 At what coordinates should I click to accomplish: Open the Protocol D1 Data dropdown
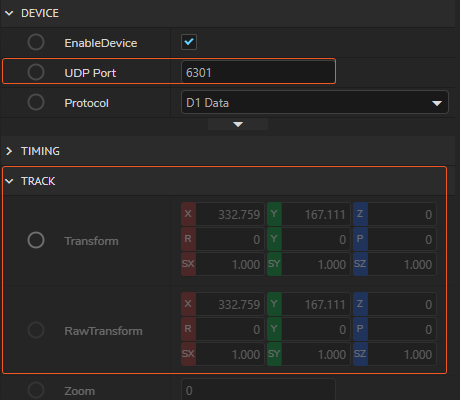pyautogui.click(x=315, y=102)
